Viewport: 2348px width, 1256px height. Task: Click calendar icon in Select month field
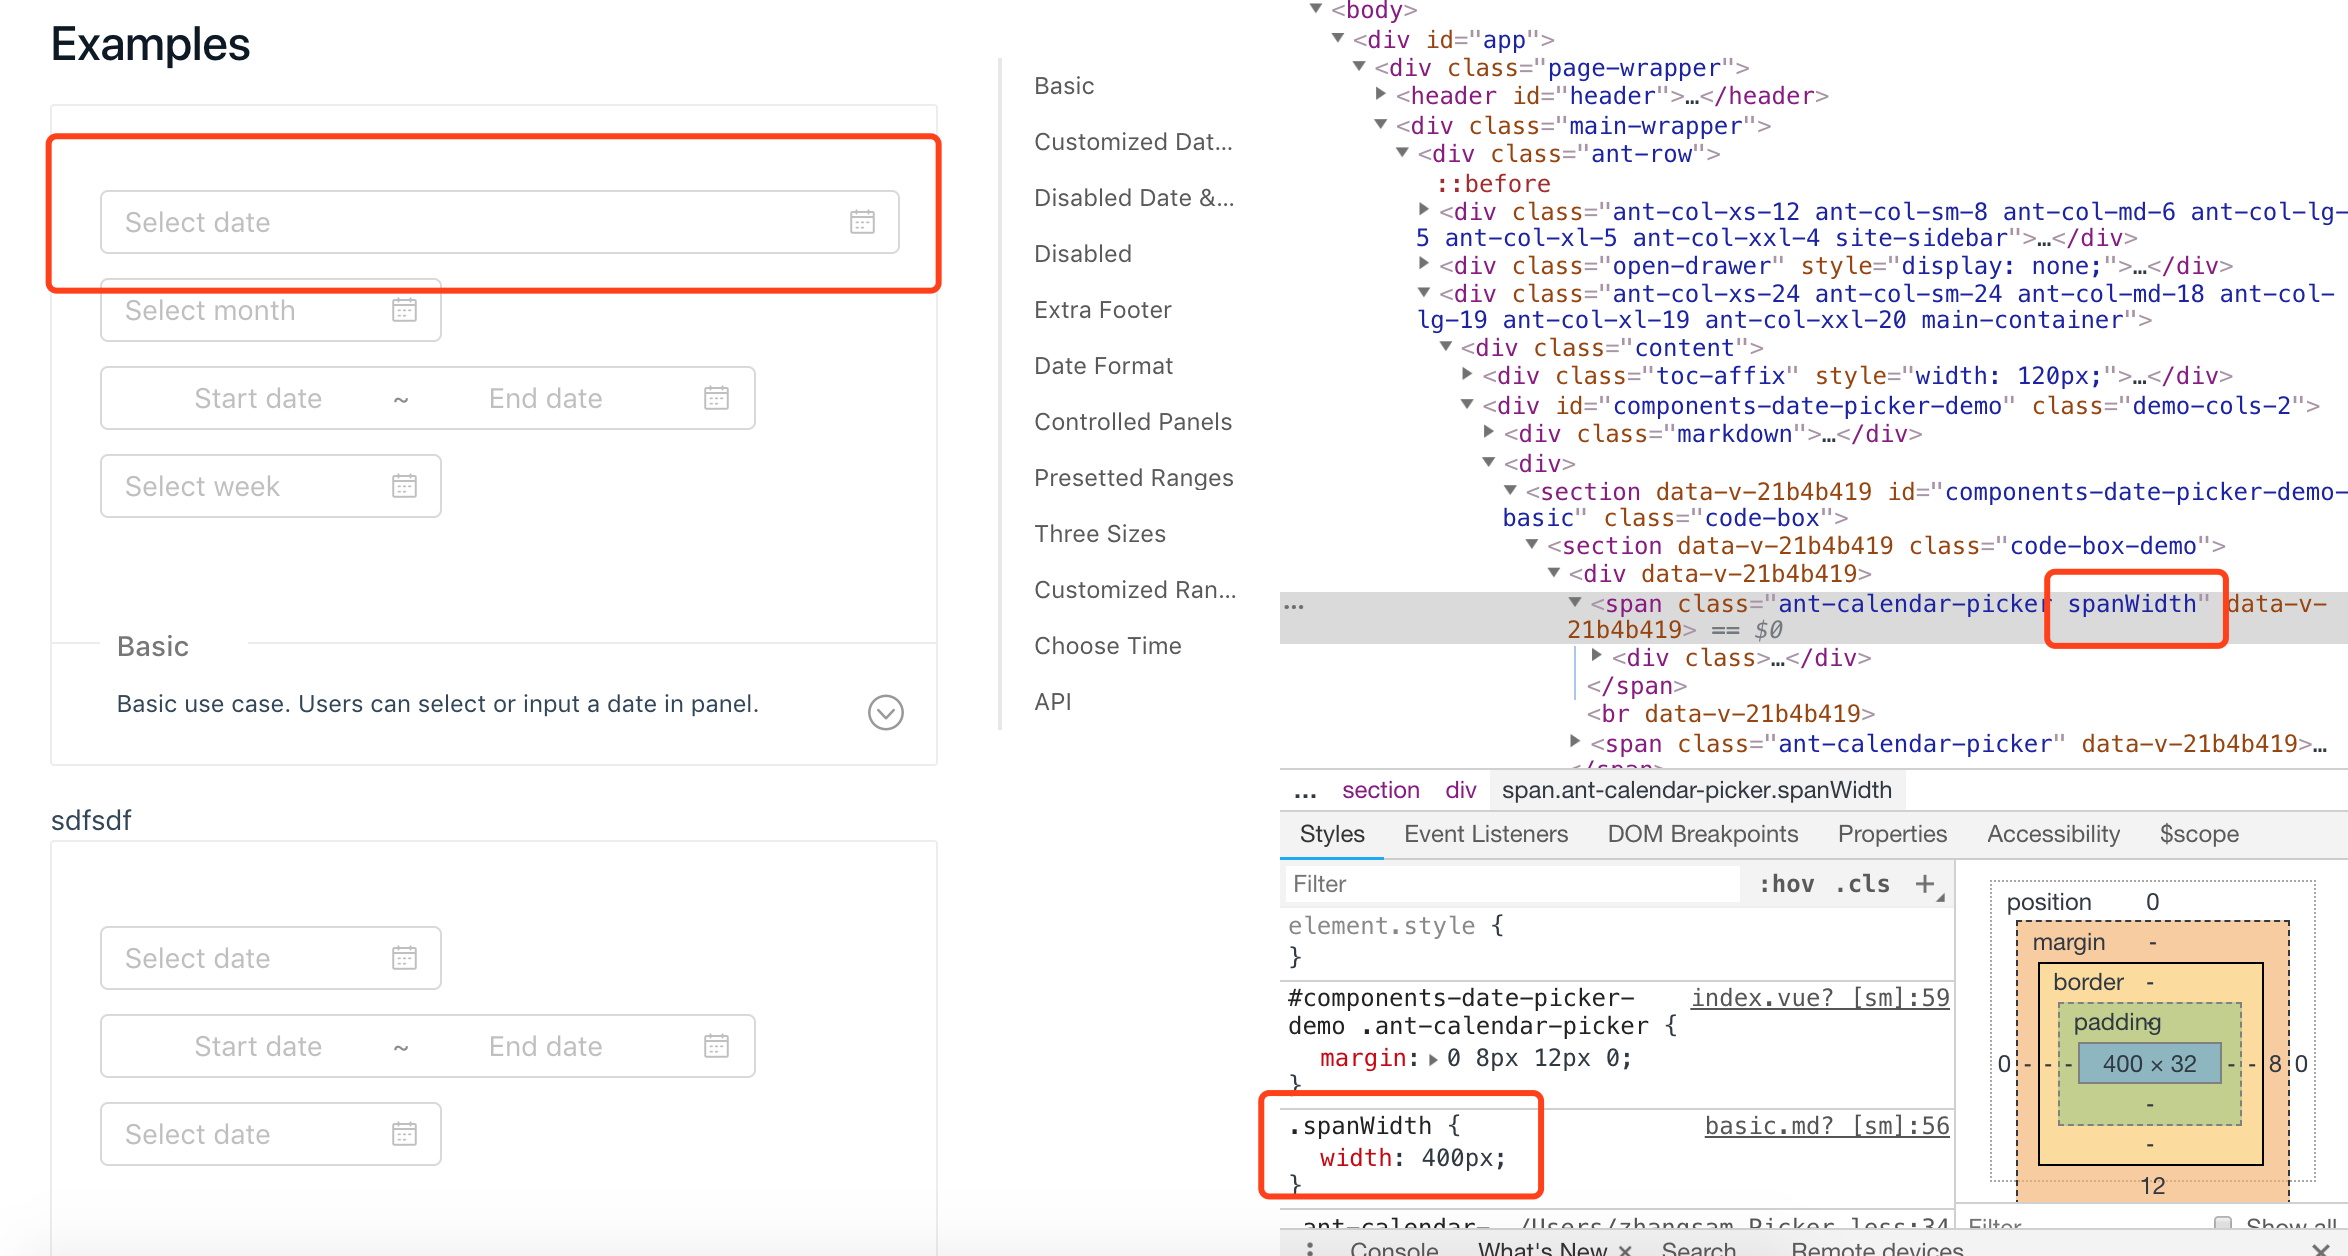404,310
